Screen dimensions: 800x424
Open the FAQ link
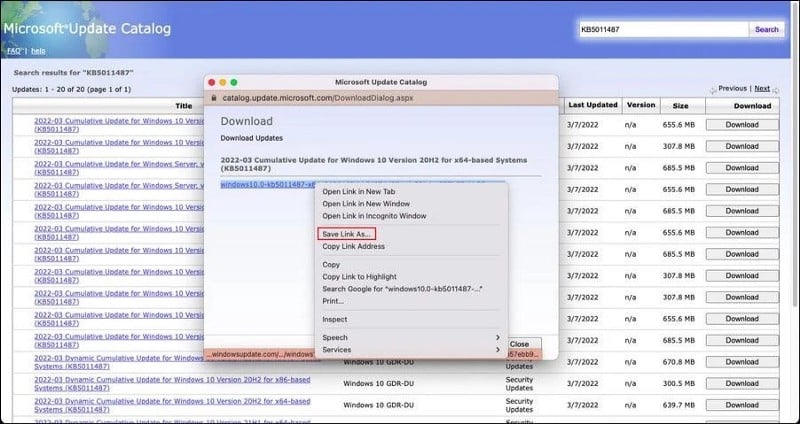[x=13, y=51]
